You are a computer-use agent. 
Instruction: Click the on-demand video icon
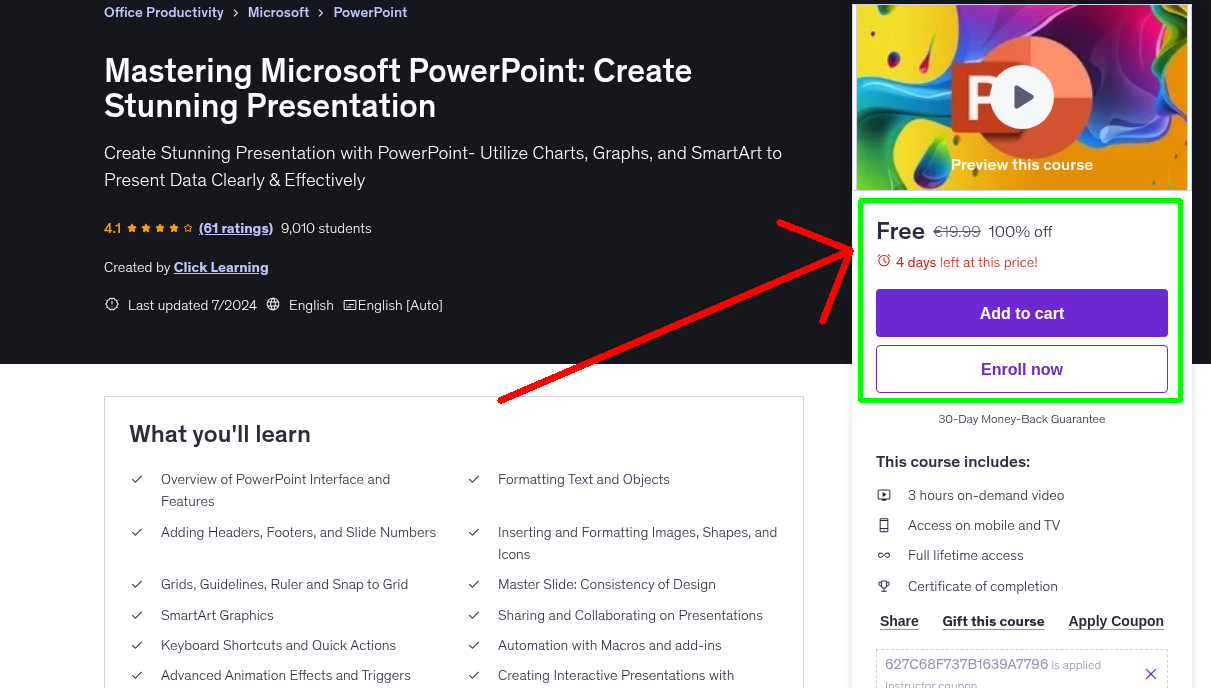pos(884,494)
